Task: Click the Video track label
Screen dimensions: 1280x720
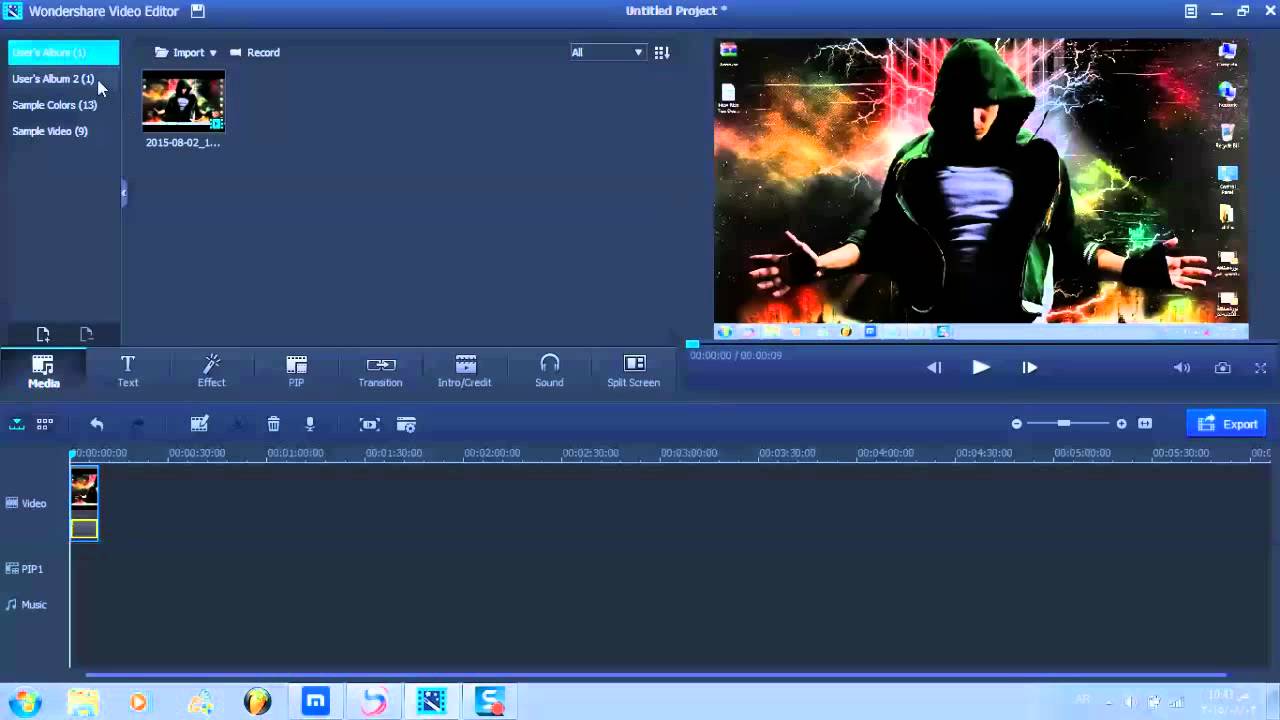Action: [x=27, y=503]
